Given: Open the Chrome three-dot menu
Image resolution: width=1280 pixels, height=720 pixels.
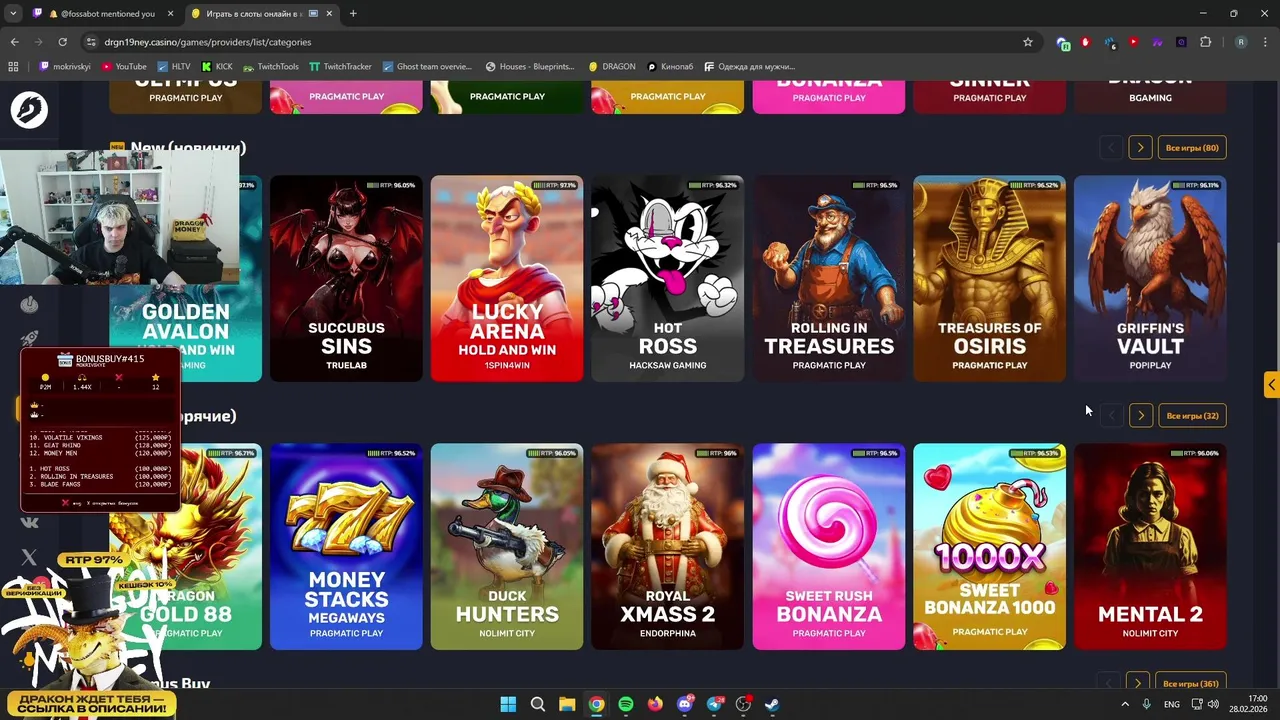Looking at the screenshot, I should click(x=1265, y=42).
